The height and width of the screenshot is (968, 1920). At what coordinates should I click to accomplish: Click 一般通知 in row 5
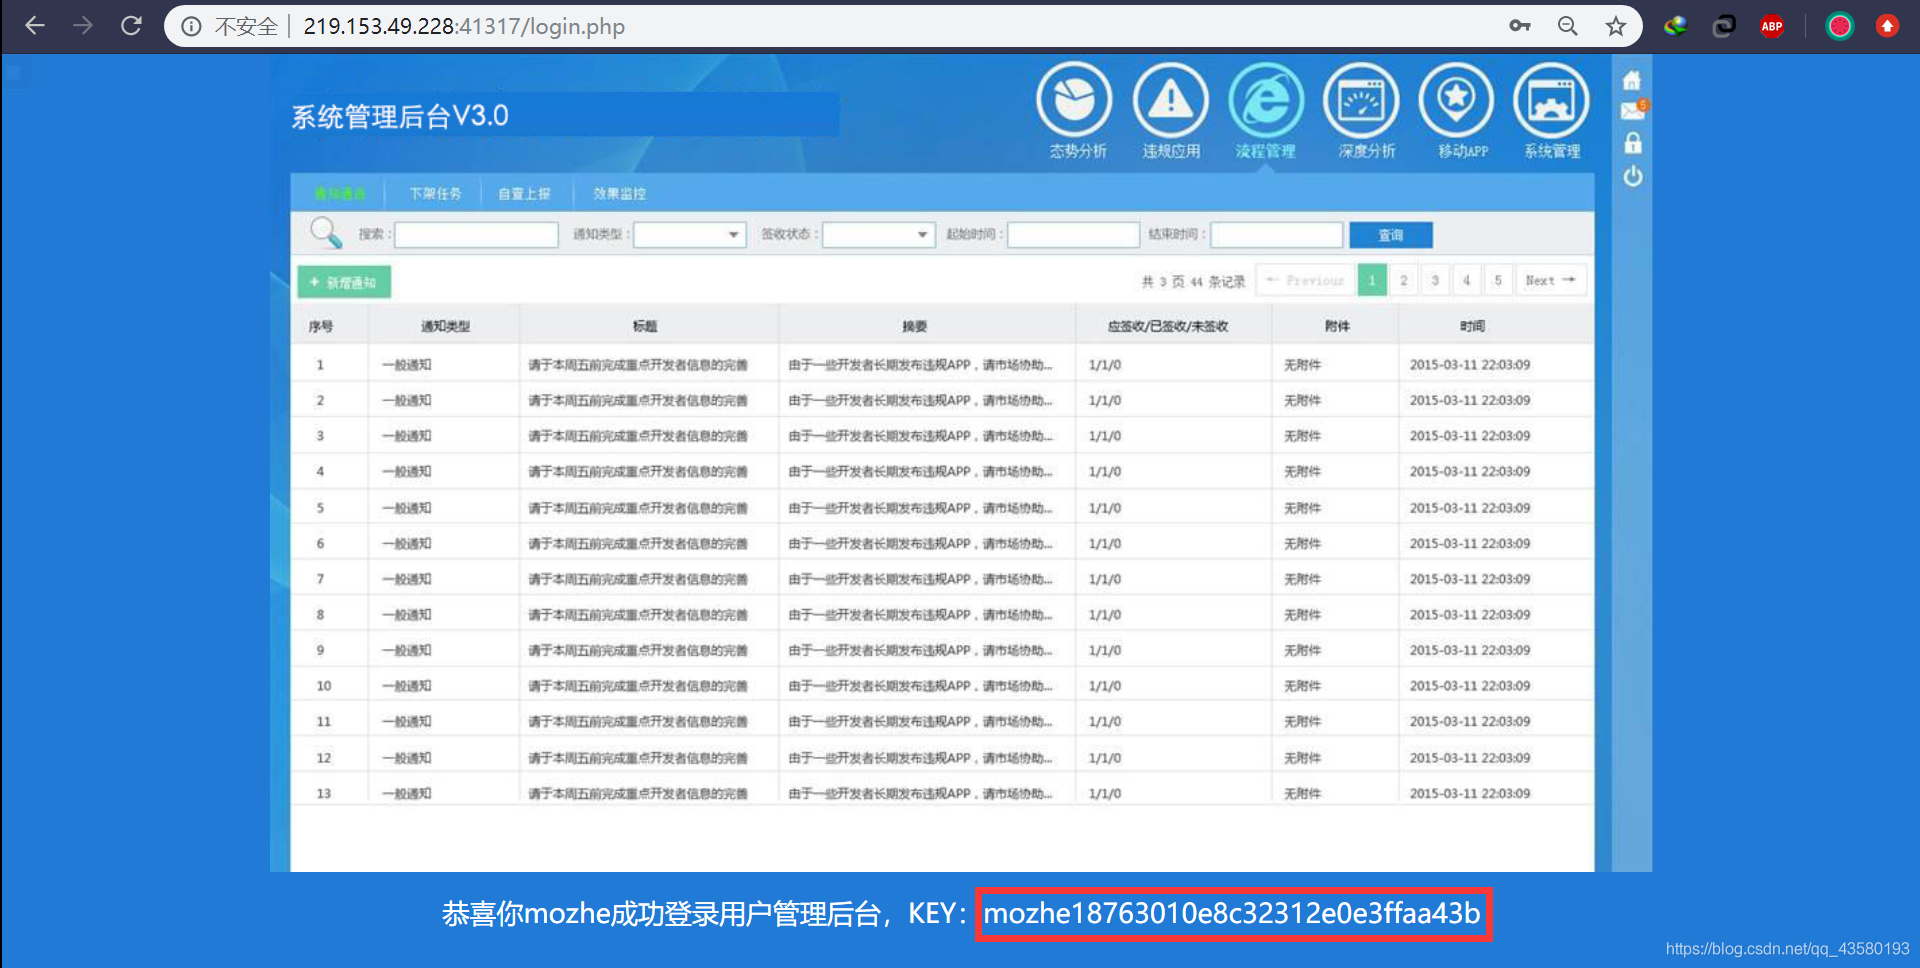point(406,508)
